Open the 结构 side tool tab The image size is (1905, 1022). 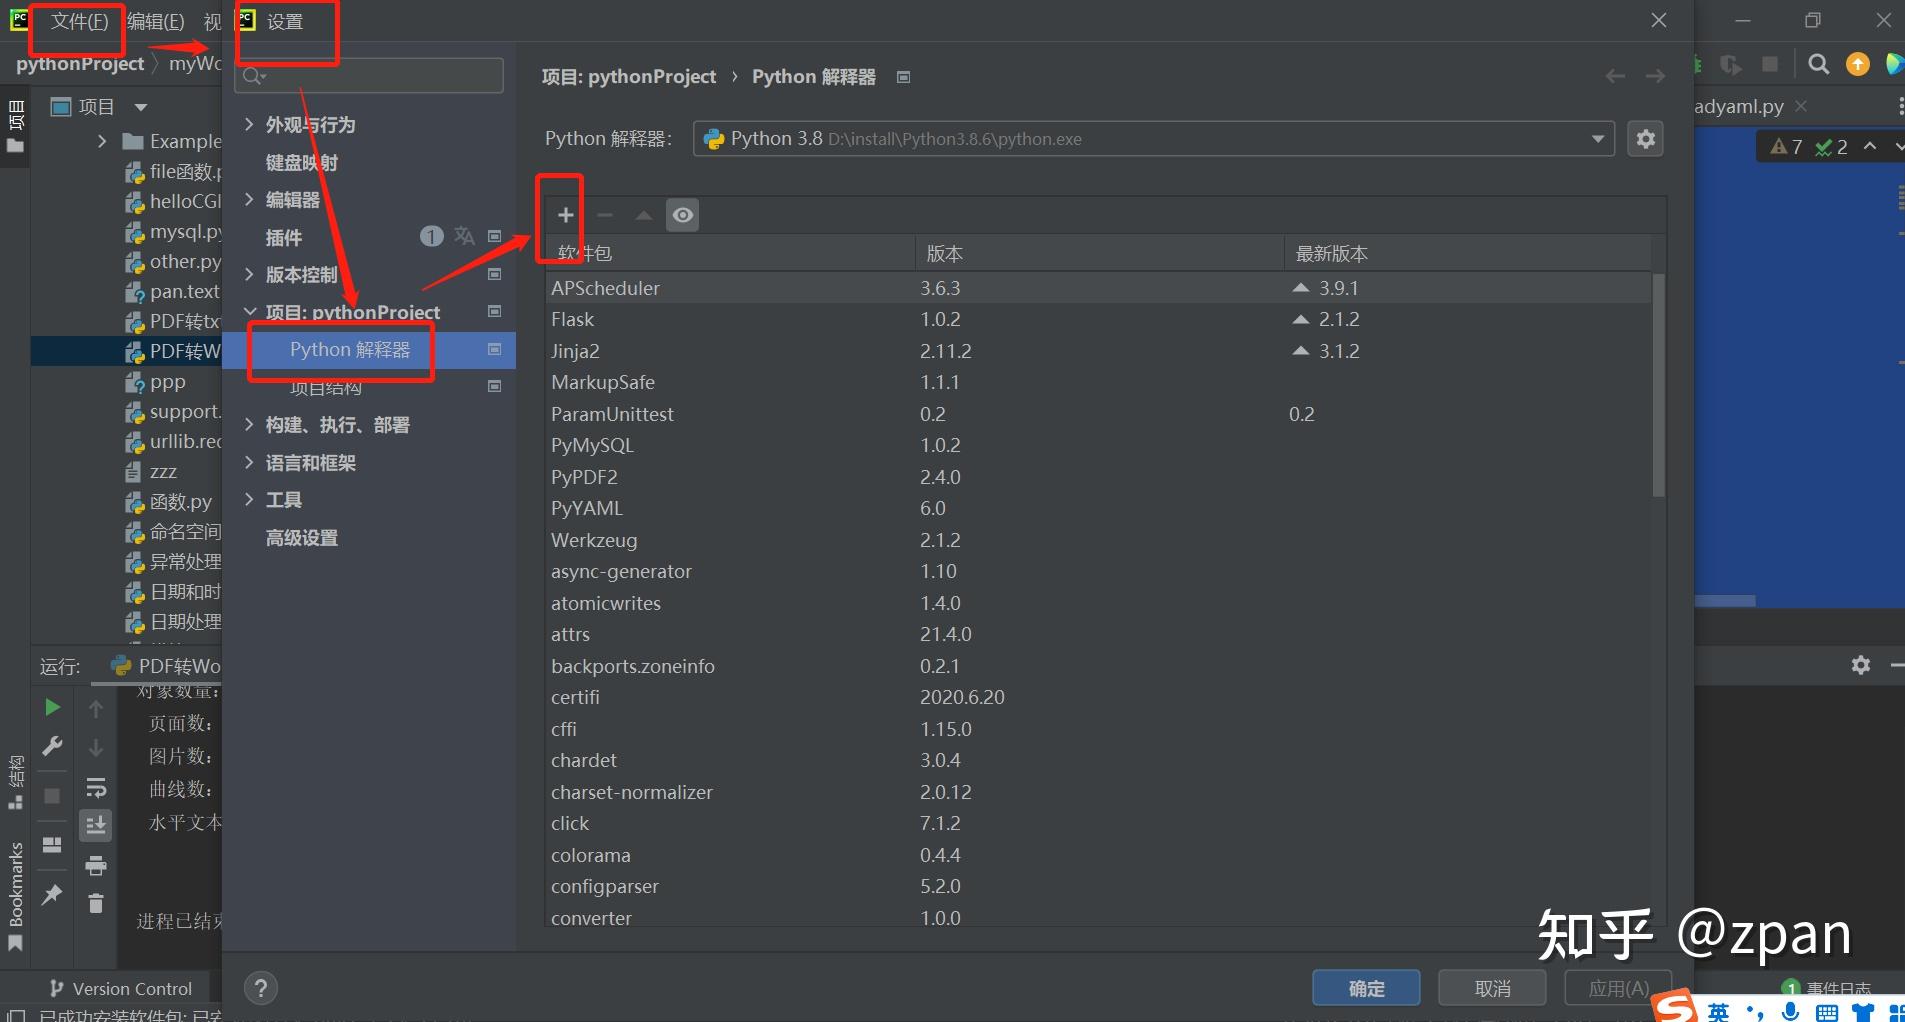15,782
